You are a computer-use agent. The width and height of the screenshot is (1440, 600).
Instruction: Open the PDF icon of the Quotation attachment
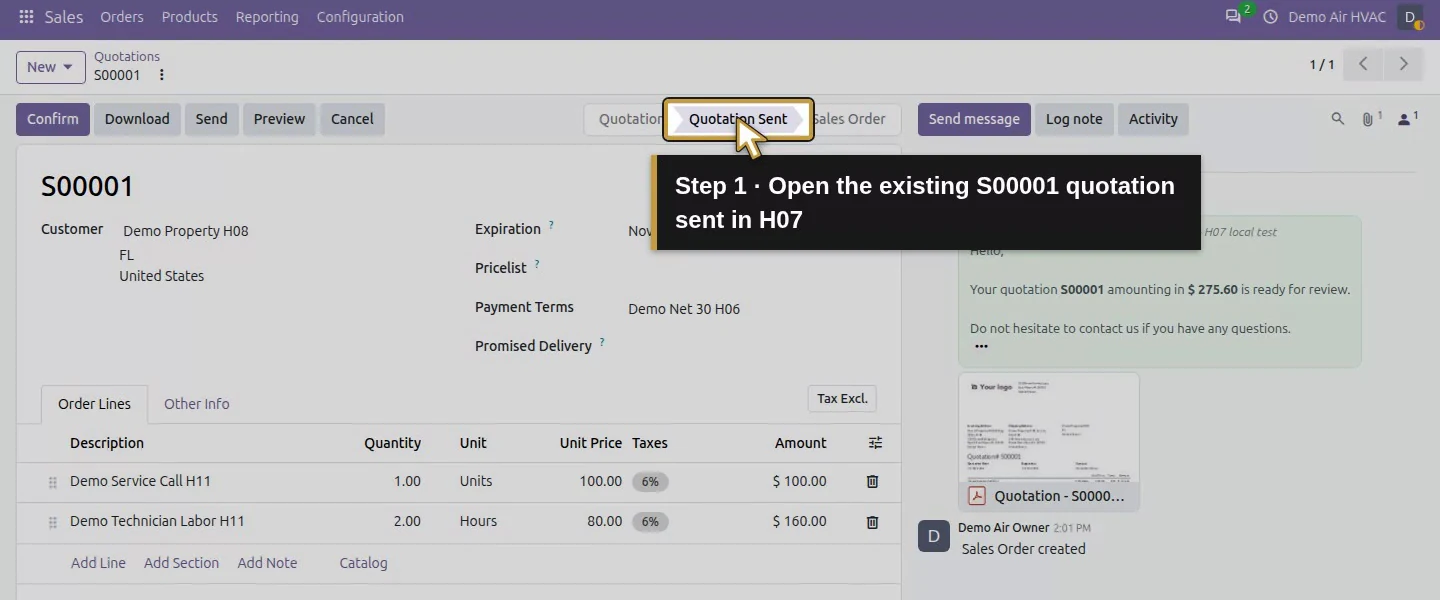(x=977, y=496)
